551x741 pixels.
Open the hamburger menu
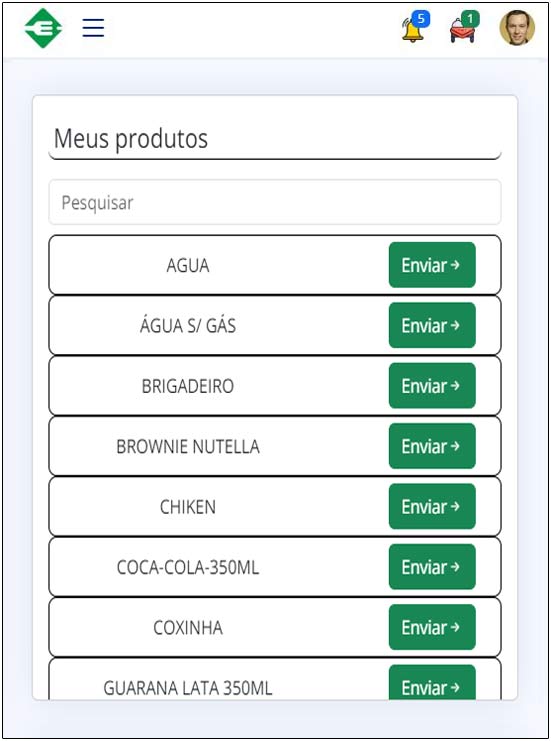[93, 28]
